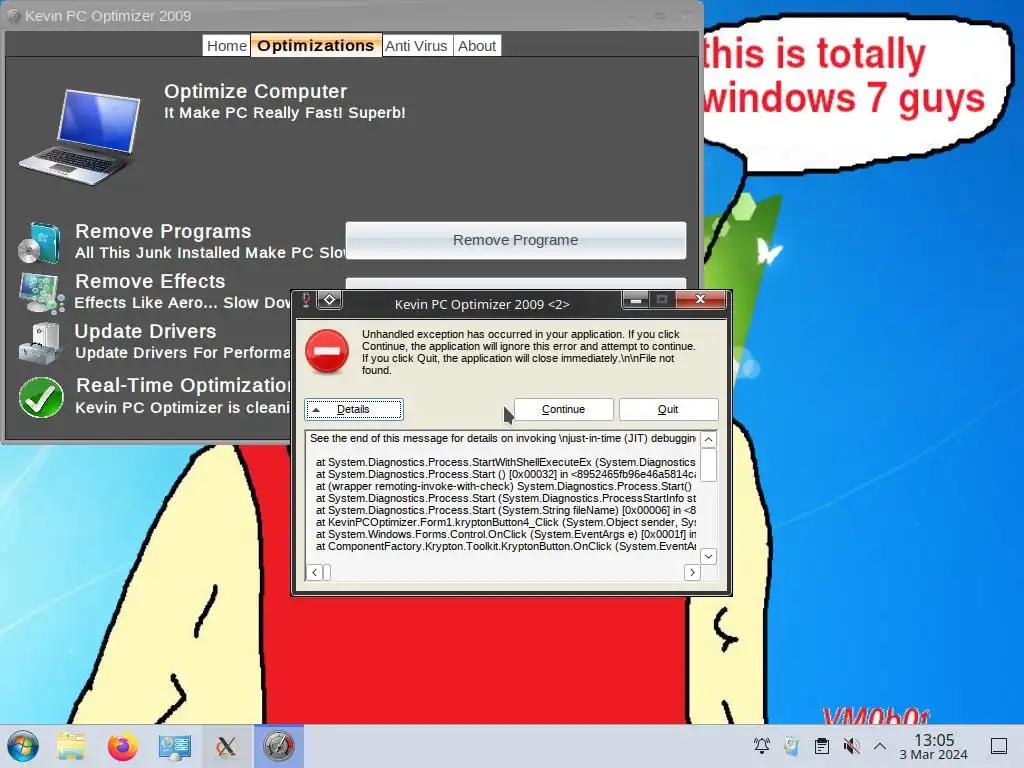
Task: Collapse the Details section in error dialog
Action: pos(353,409)
